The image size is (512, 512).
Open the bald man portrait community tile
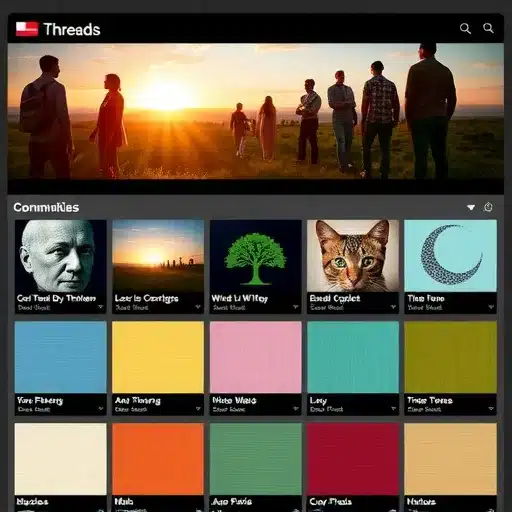pyautogui.click(x=61, y=256)
